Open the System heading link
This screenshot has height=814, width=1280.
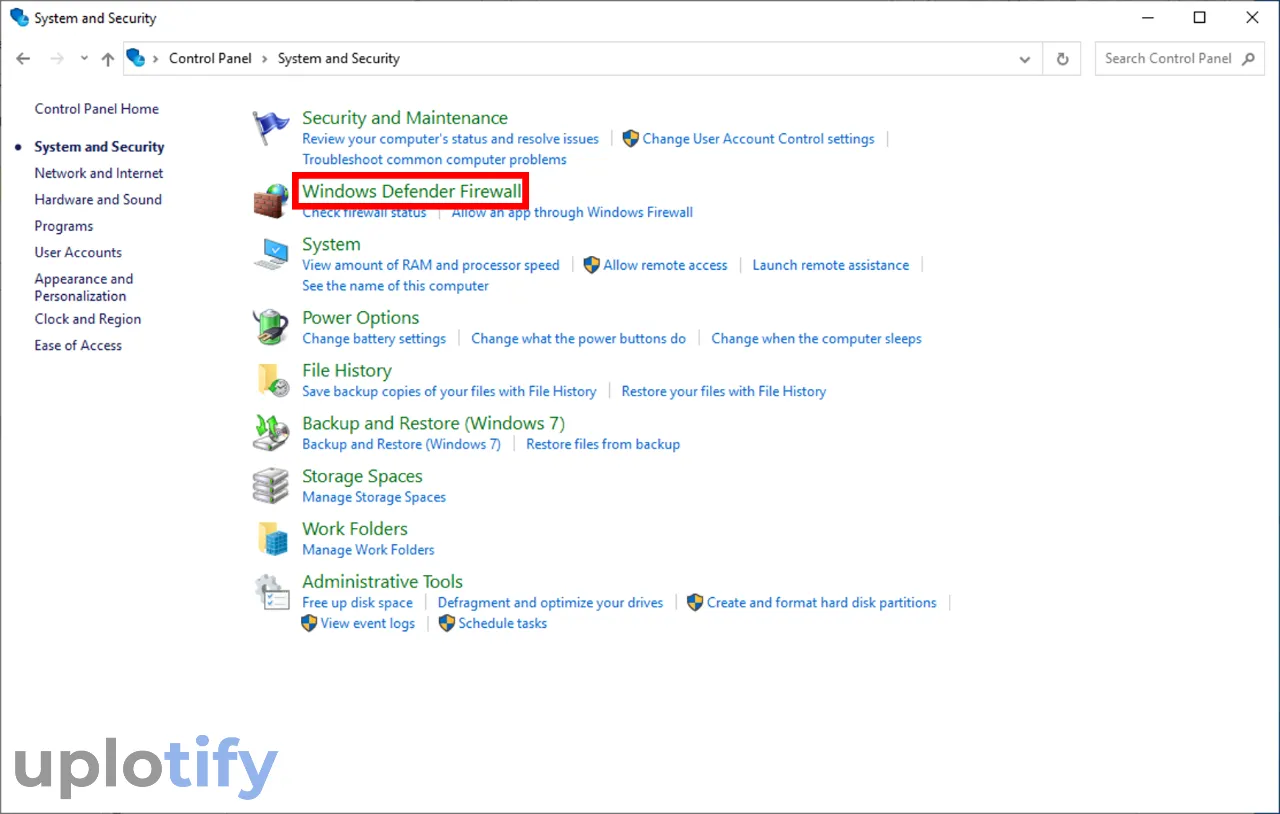pyautogui.click(x=331, y=244)
